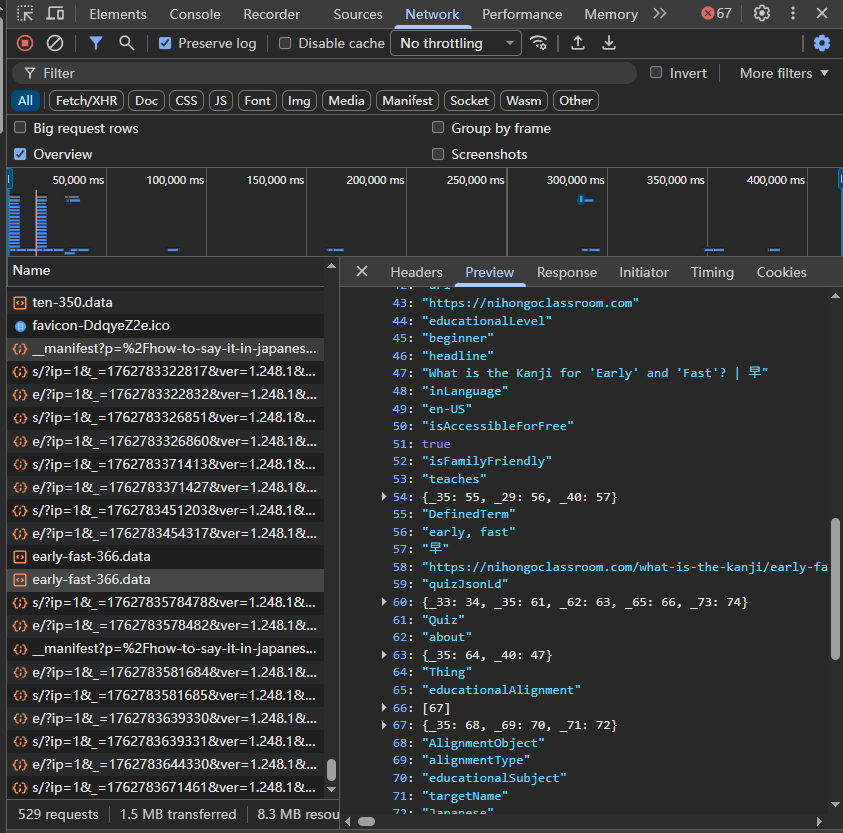
Task: Expand the JSON object on line 60
Action: tap(385, 602)
